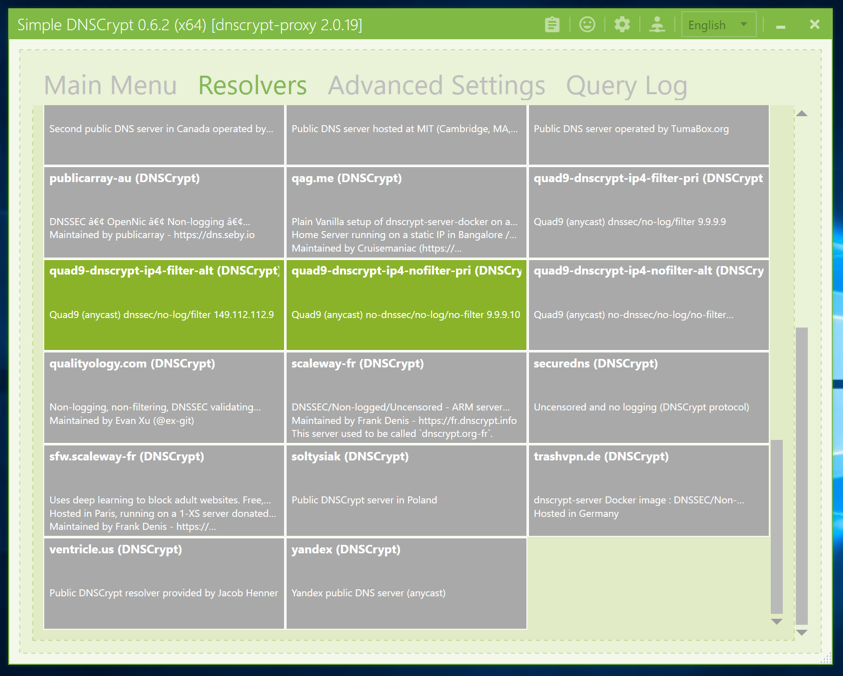Toggle the publicarray-au resolver tile
This screenshot has width=843, height=676.
pos(164,212)
